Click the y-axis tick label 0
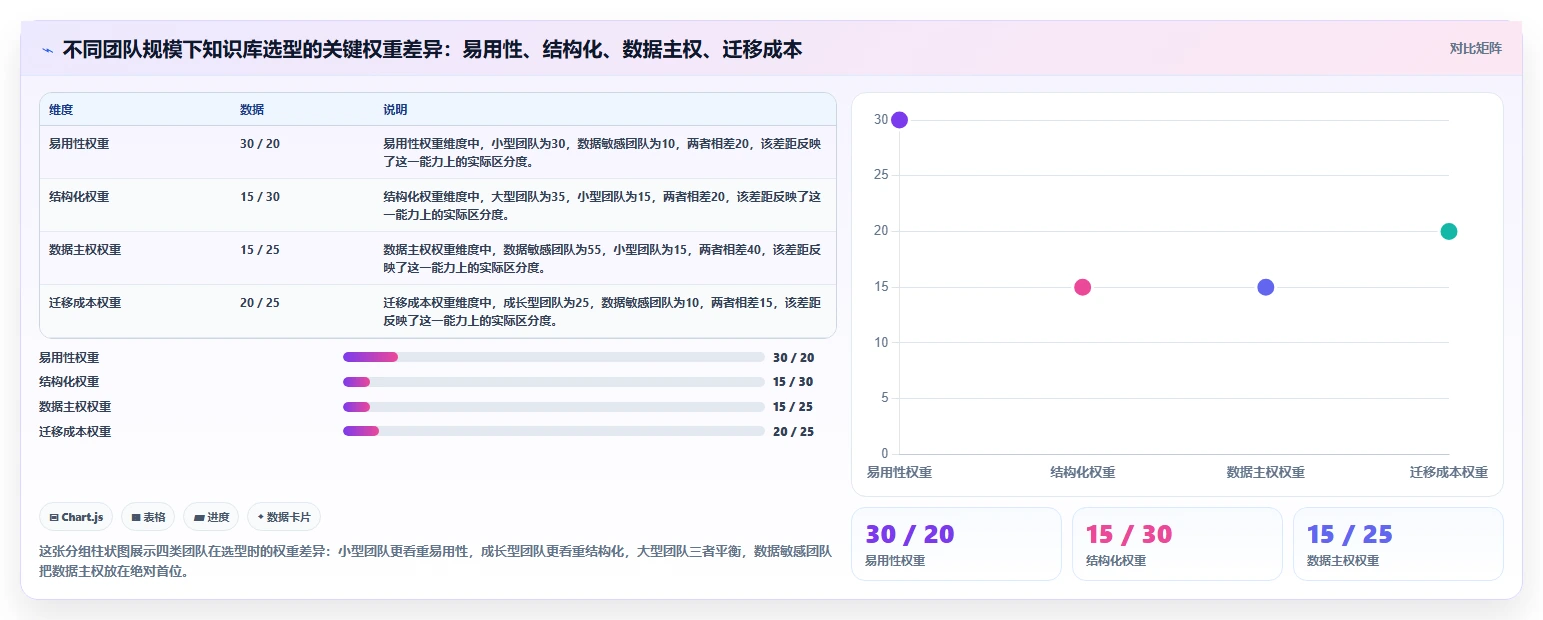Viewport: 1543px width, 620px height. coord(884,453)
